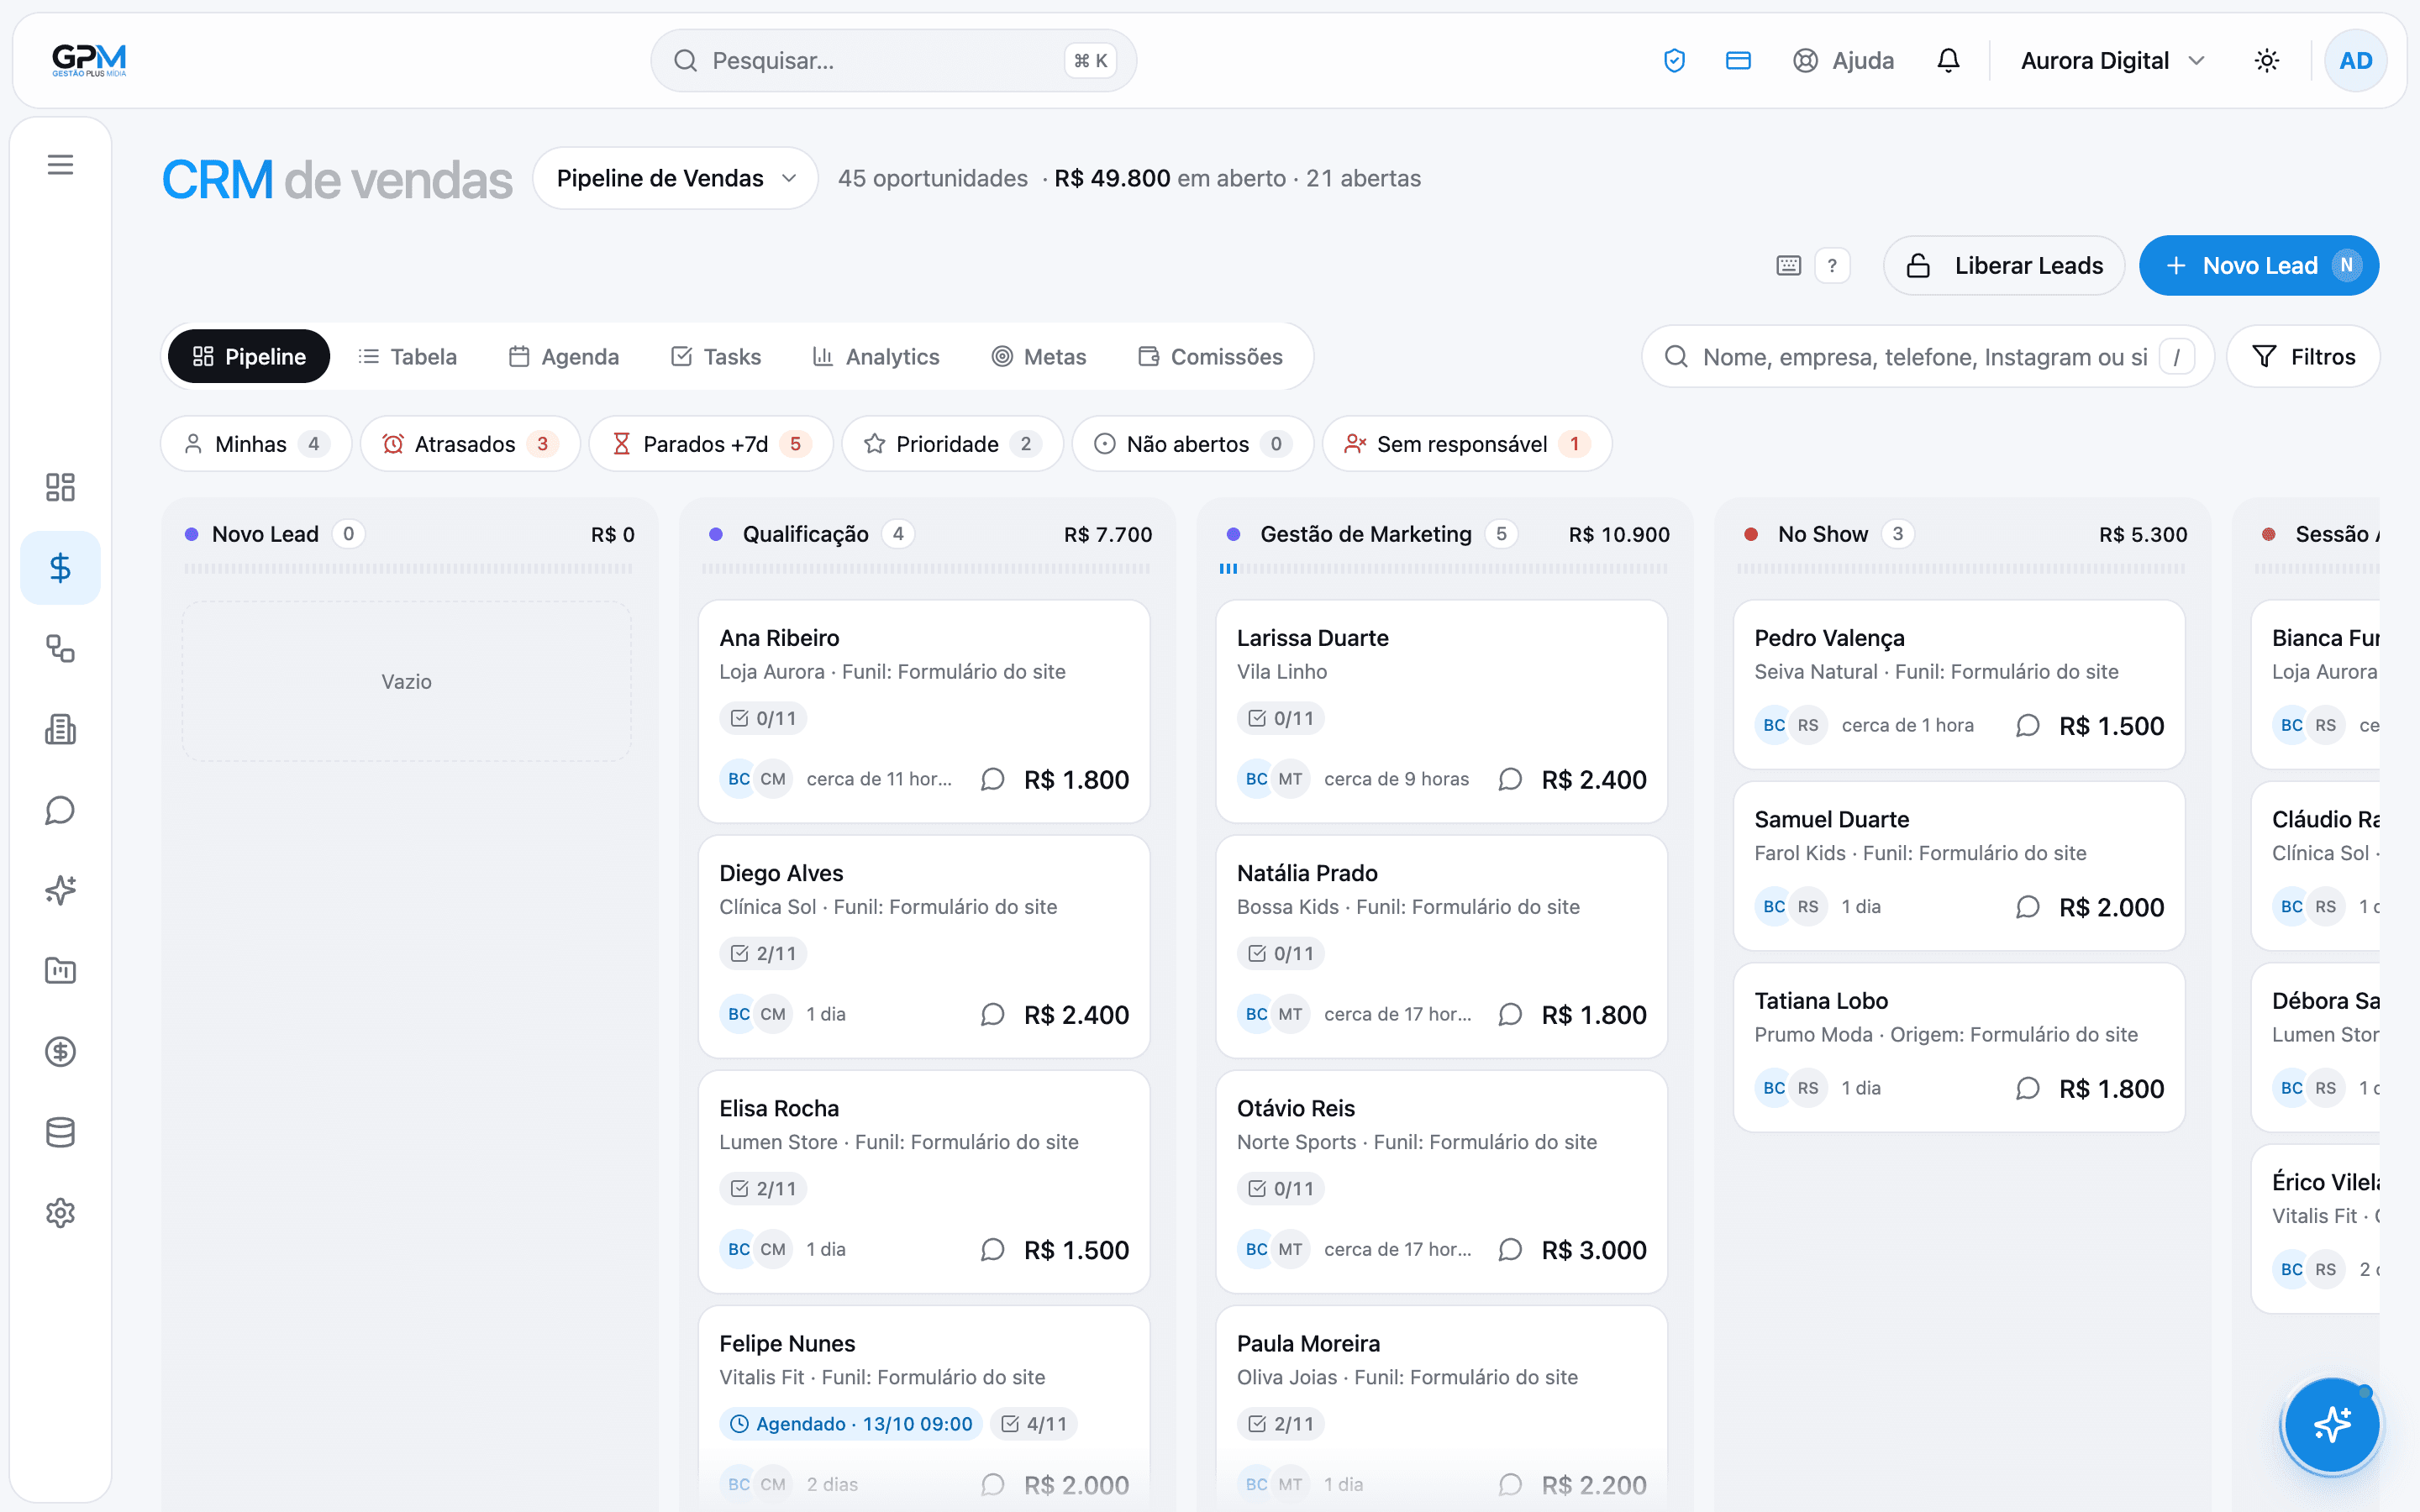Click the shield check icon in header
The height and width of the screenshot is (1512, 2420).
pyautogui.click(x=1674, y=61)
